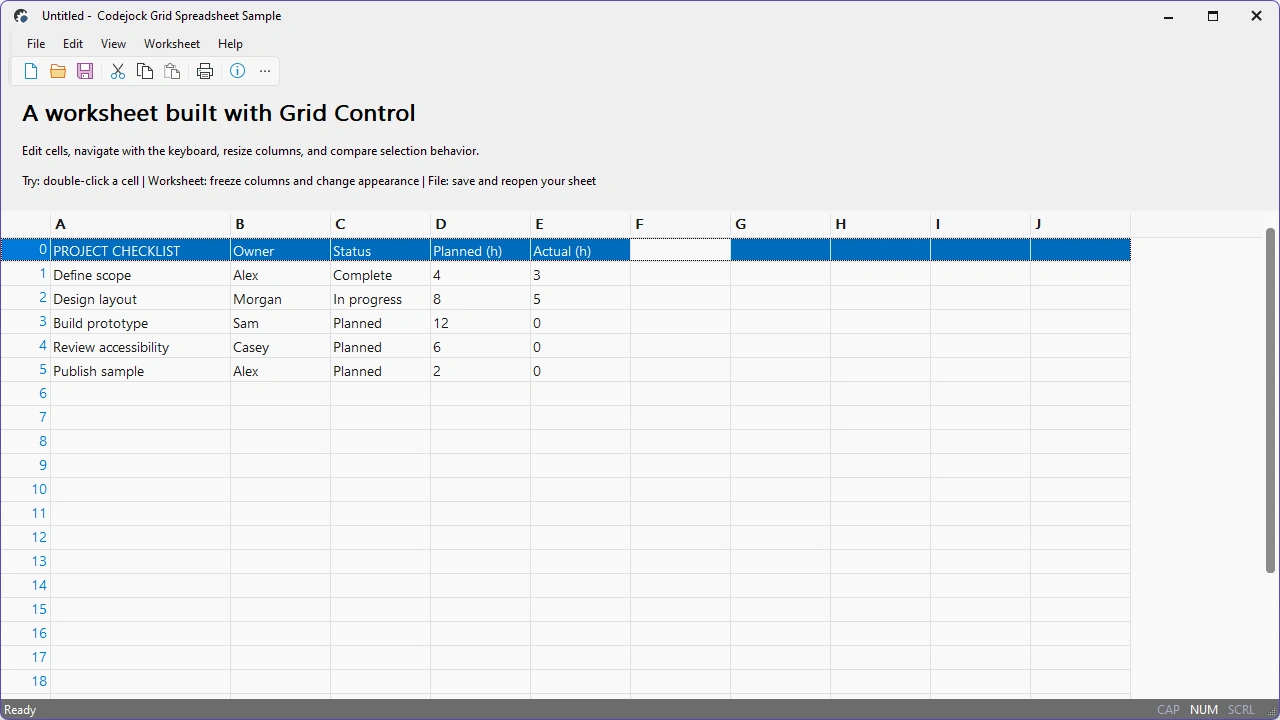Click the Cut scissors icon
Image resolution: width=1280 pixels, height=720 pixels.
[118, 71]
